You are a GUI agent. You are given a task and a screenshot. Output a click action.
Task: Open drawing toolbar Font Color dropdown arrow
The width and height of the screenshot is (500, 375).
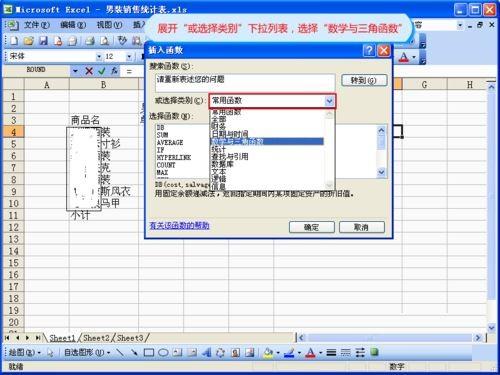(320, 353)
